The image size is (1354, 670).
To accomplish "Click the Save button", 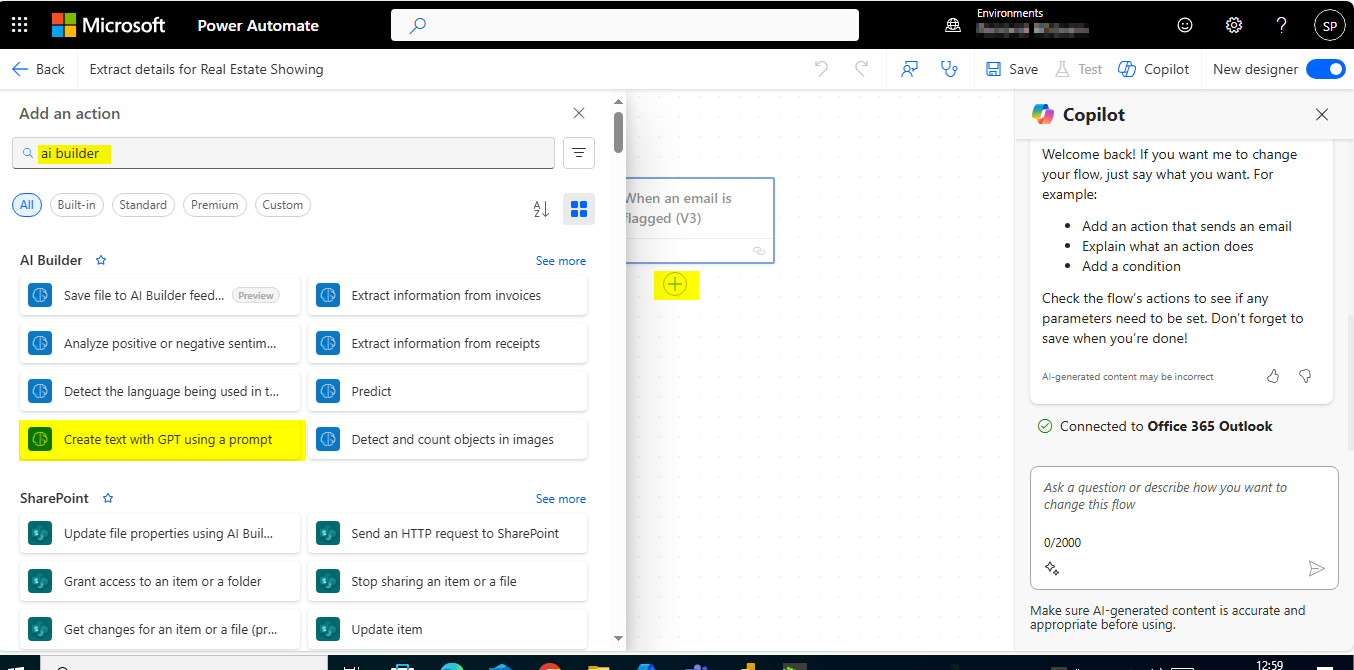I will (1012, 69).
